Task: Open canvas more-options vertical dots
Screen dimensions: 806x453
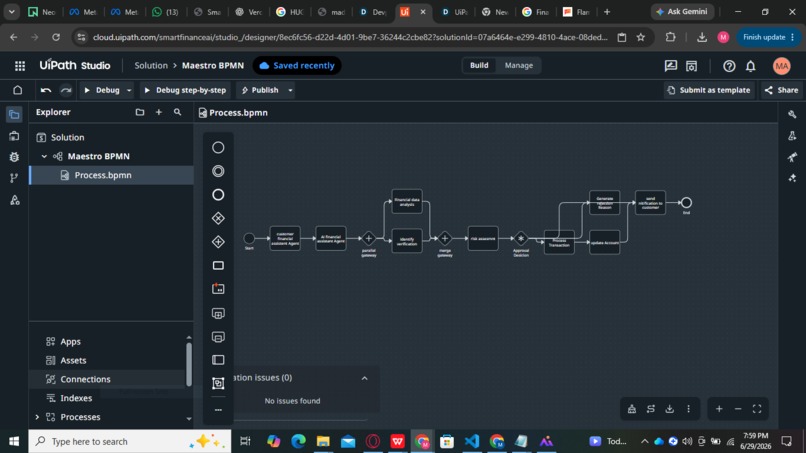Action: click(689, 409)
